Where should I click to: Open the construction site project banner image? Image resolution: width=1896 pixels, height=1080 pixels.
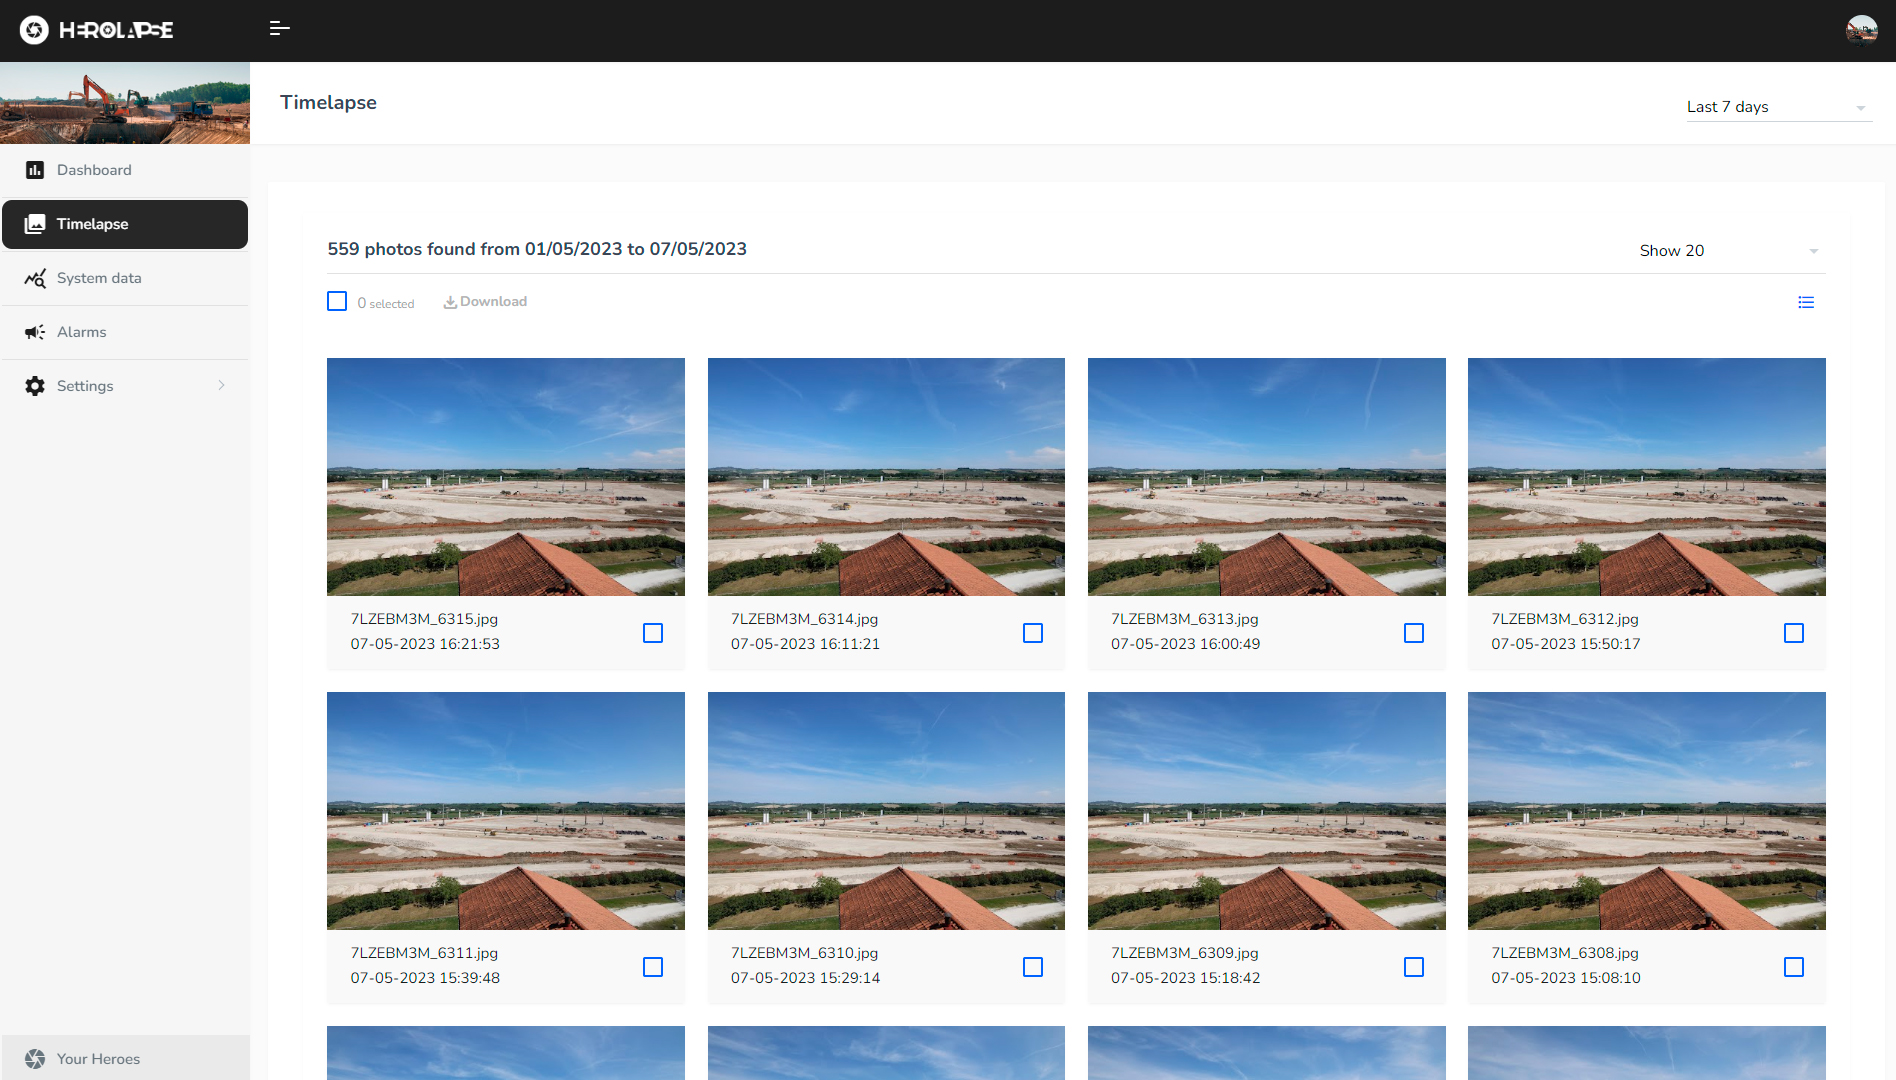125,103
